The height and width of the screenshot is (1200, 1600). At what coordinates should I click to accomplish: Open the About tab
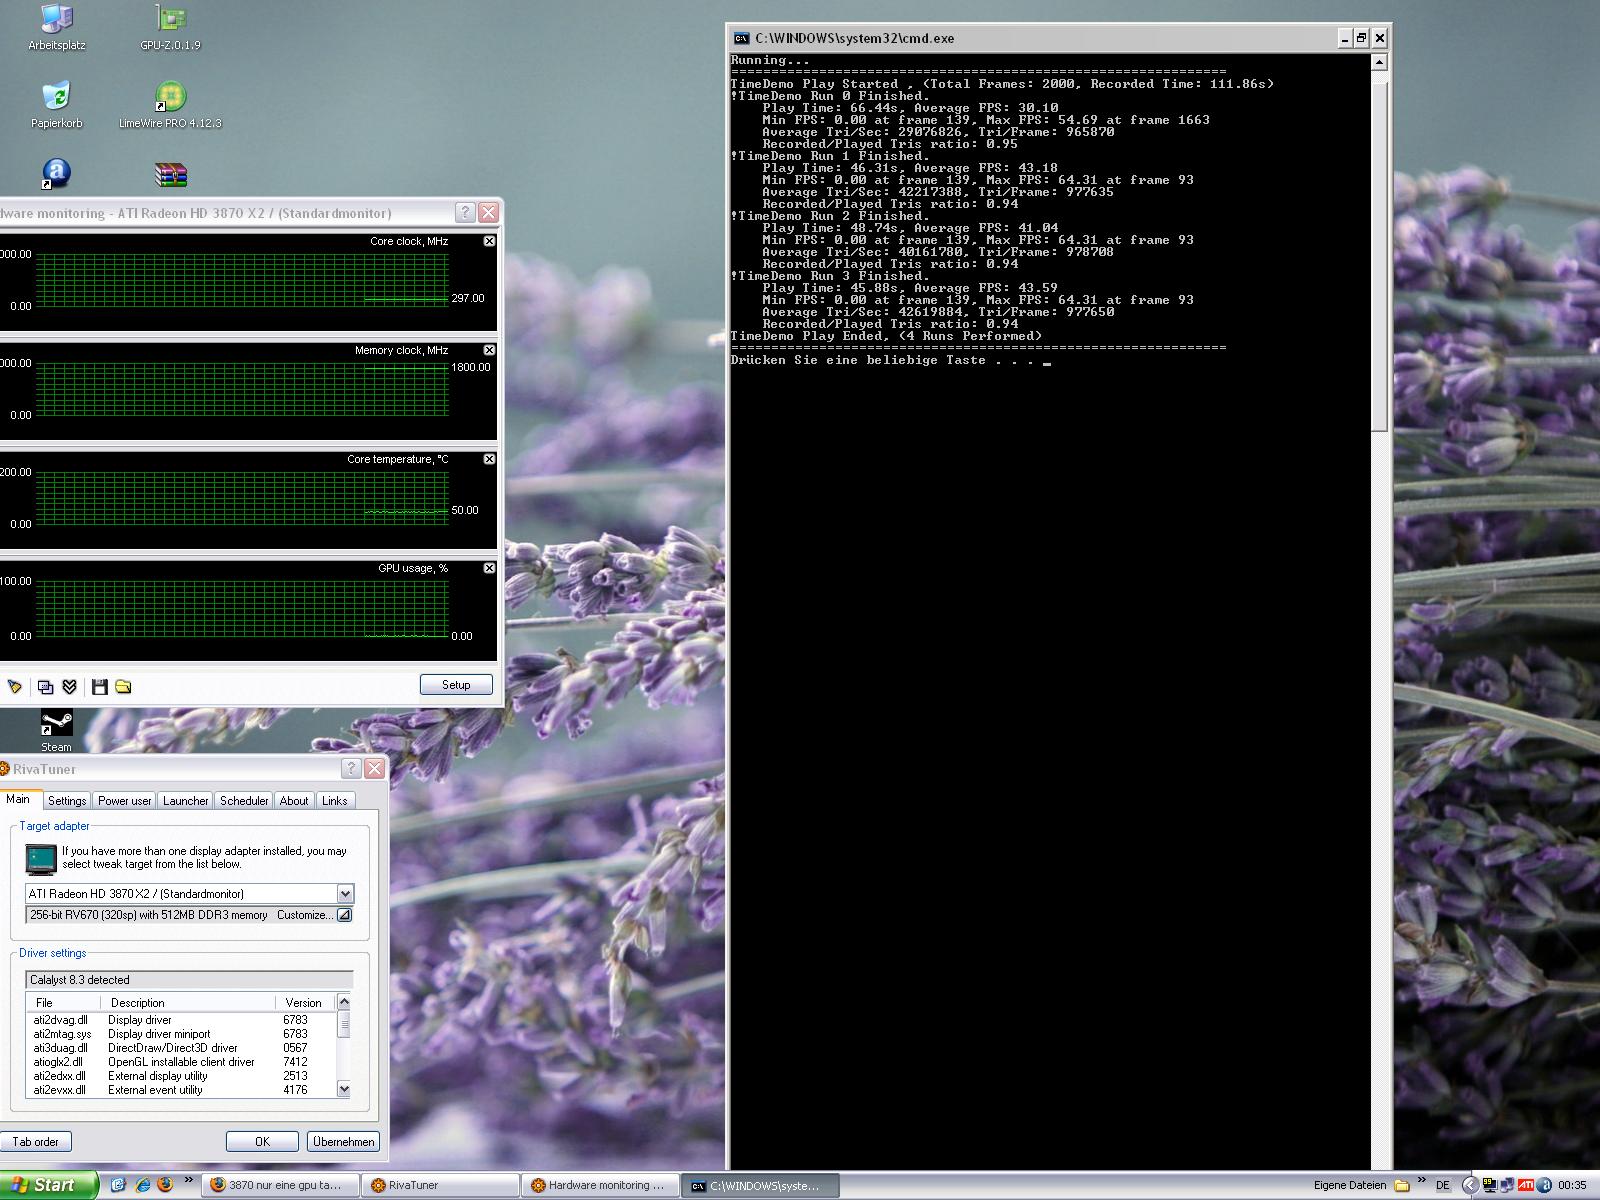click(294, 801)
